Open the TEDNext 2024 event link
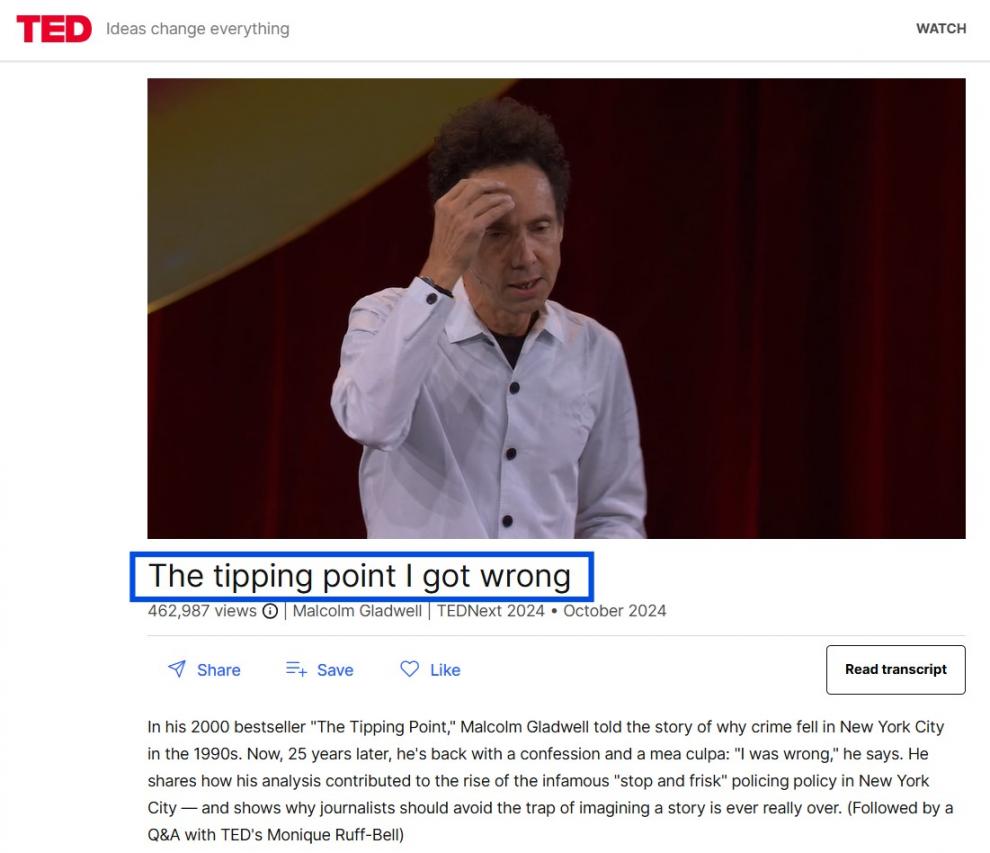 coord(491,611)
